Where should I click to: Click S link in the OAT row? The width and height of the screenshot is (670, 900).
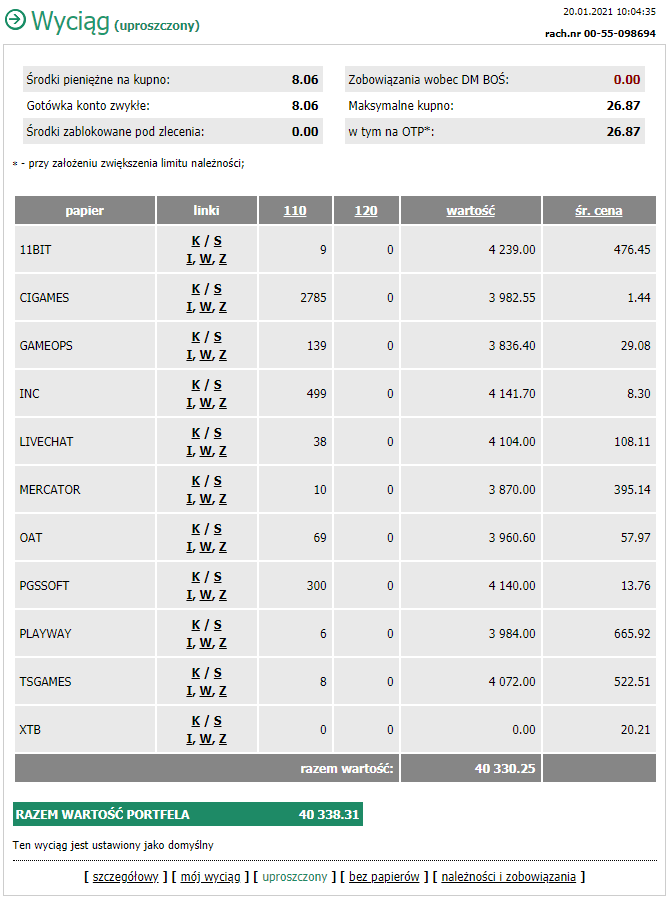click(218, 529)
